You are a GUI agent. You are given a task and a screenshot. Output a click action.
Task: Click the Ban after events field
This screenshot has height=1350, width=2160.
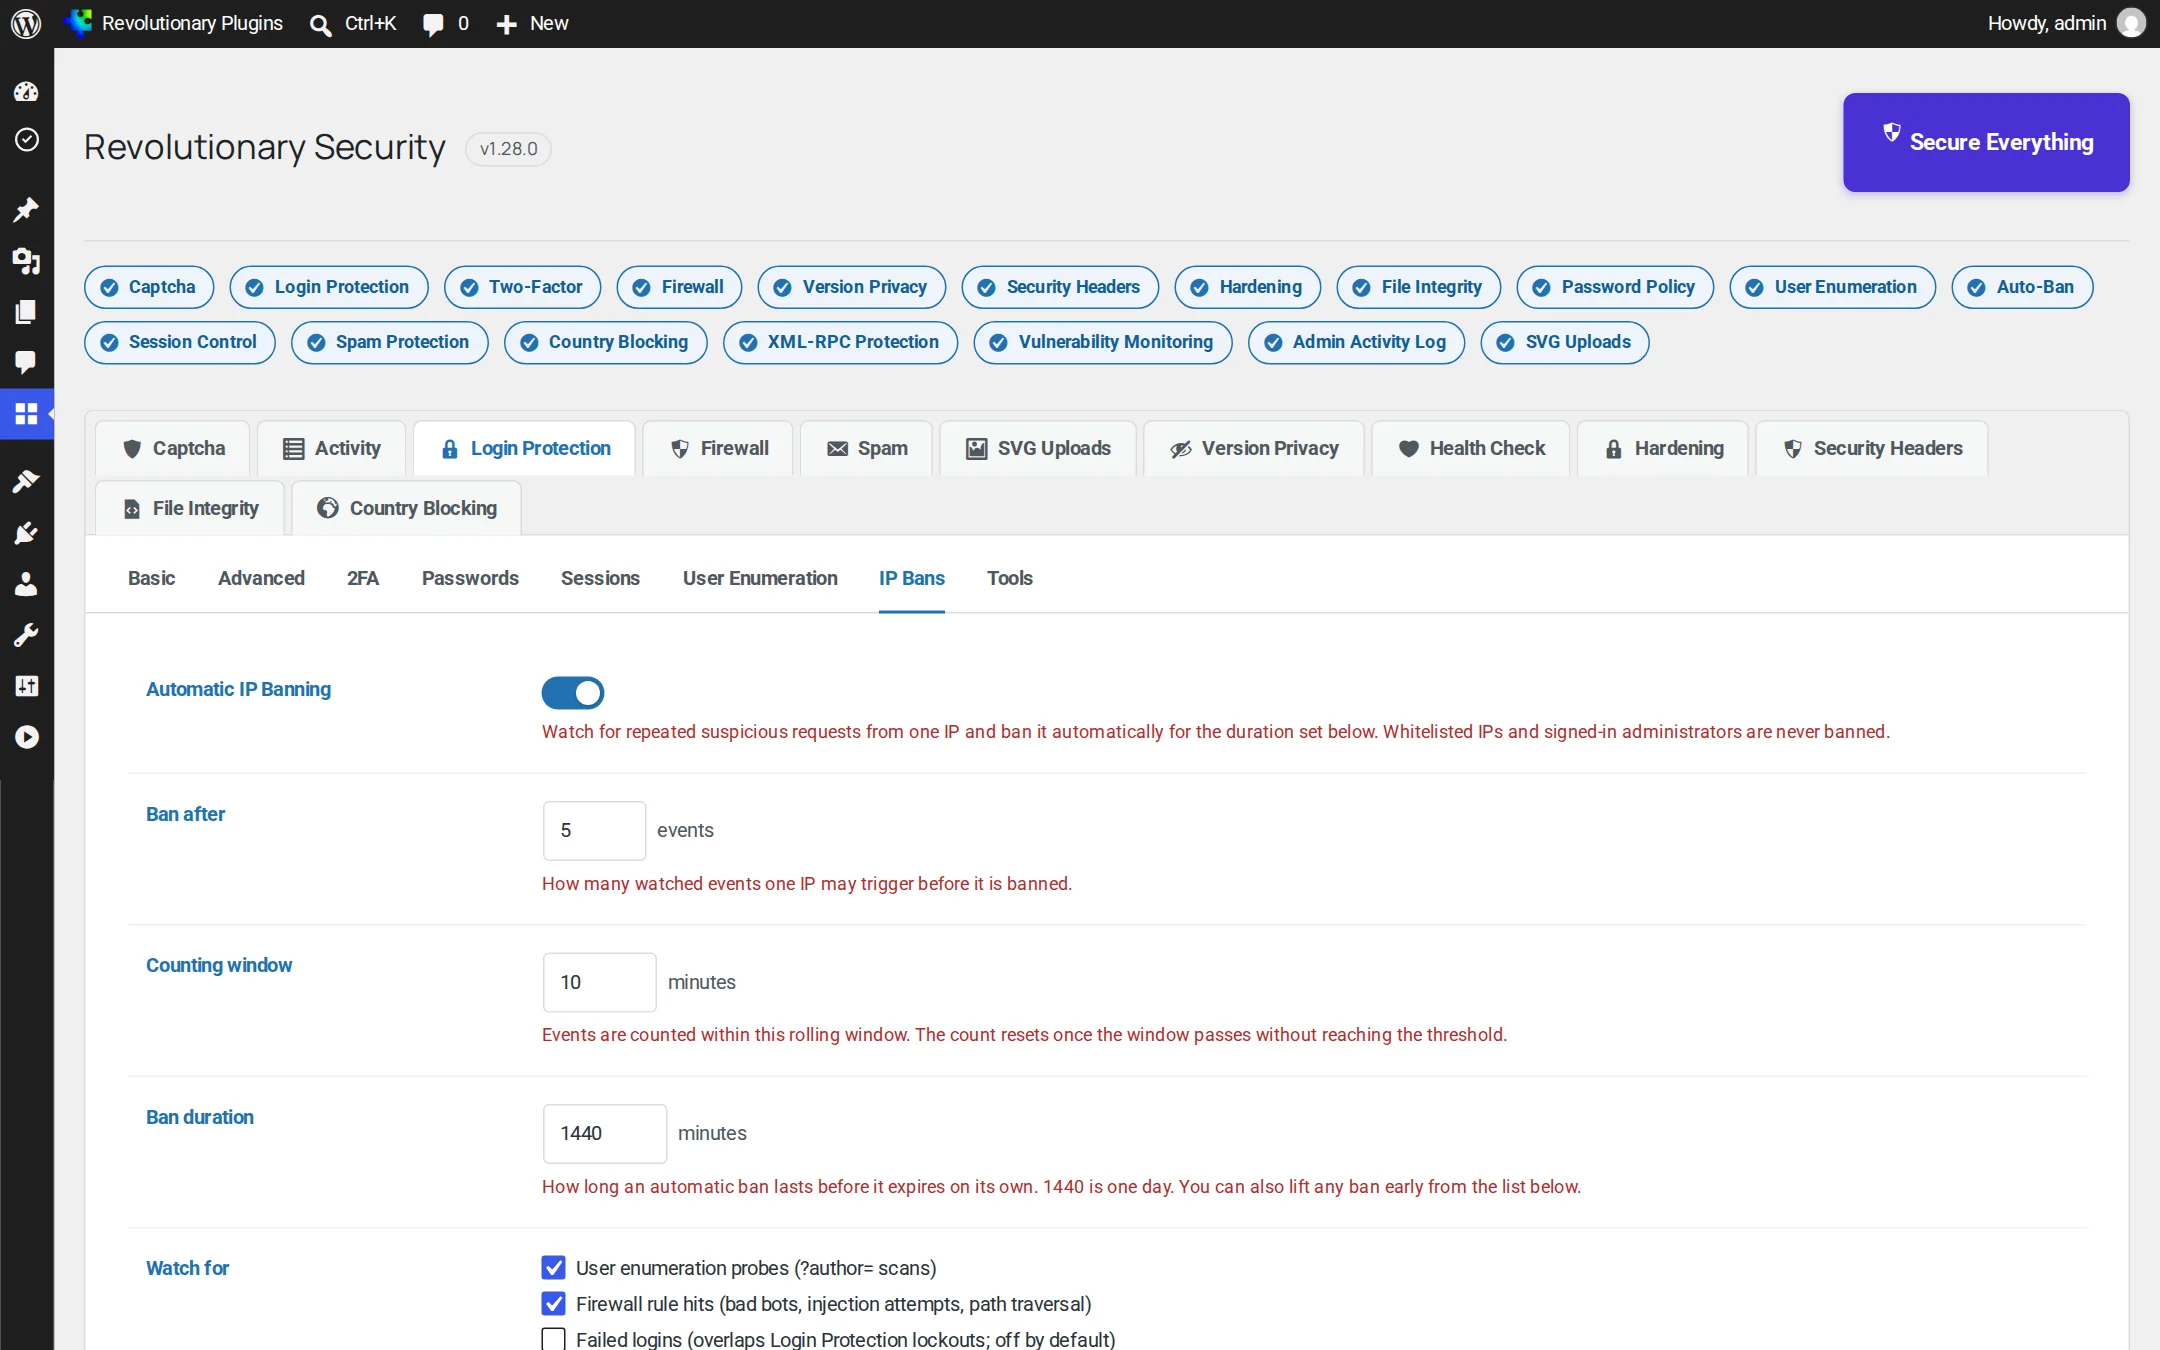click(594, 830)
